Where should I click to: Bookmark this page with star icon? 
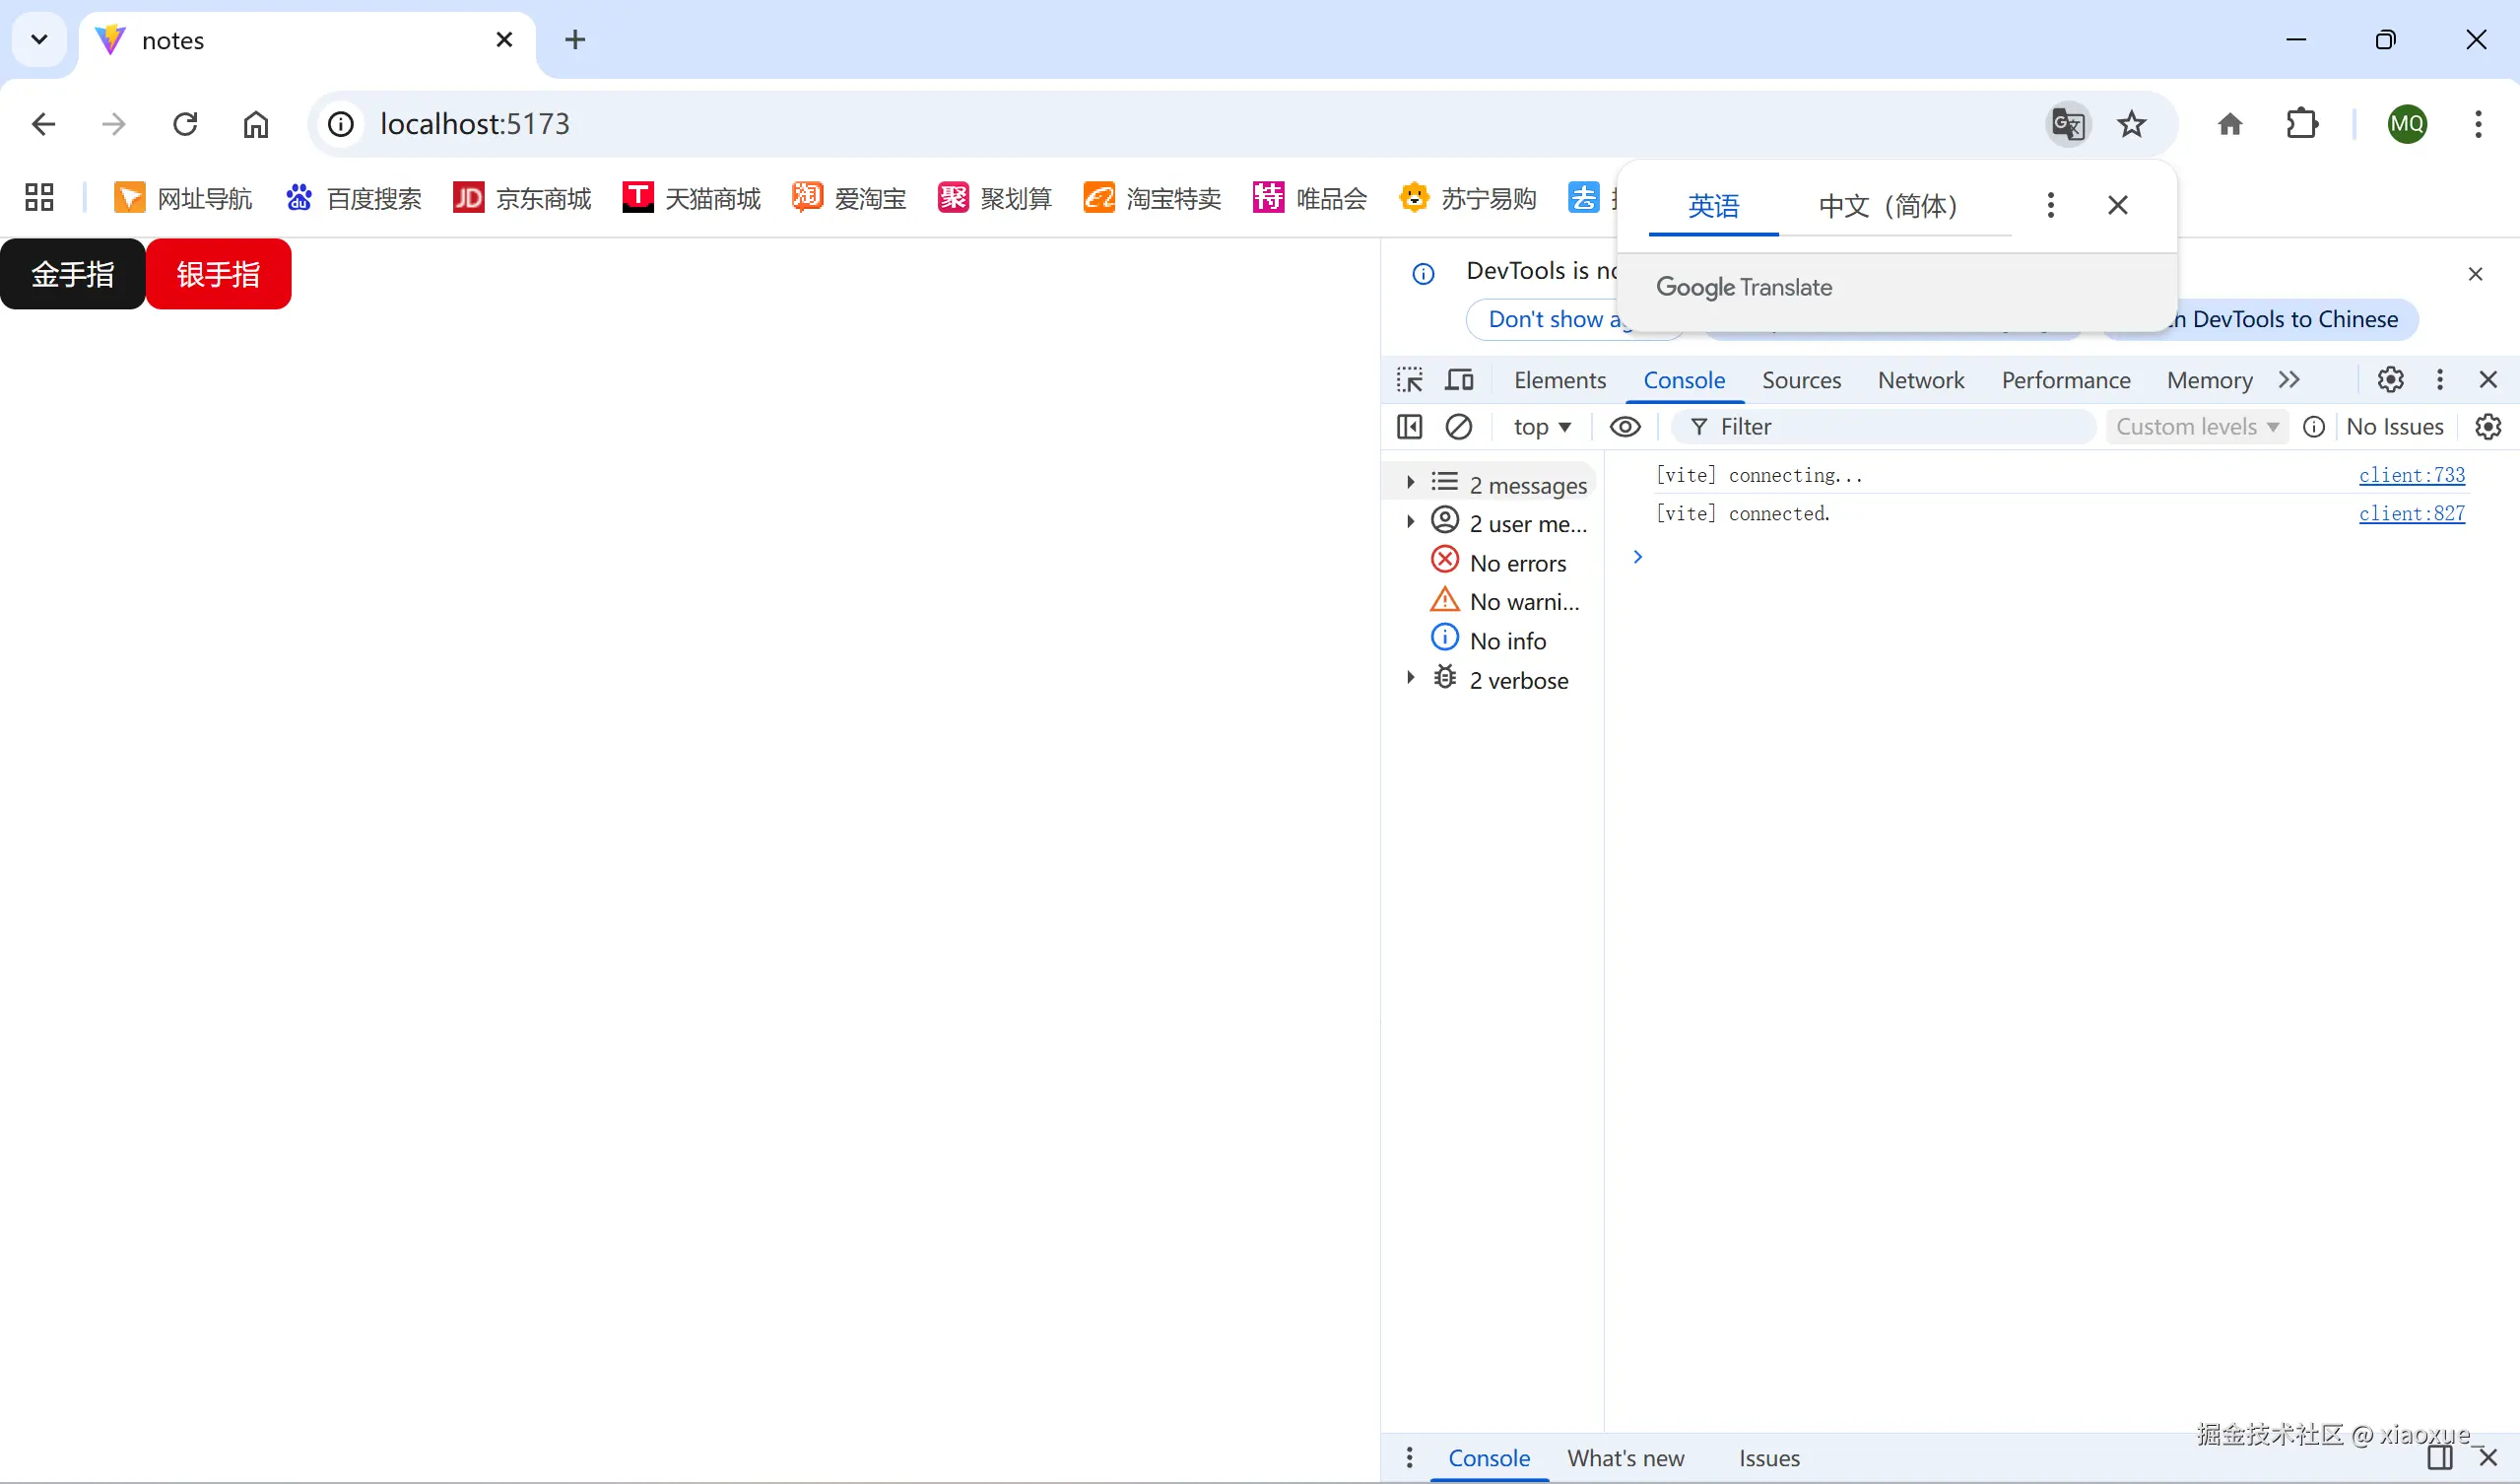point(2131,124)
